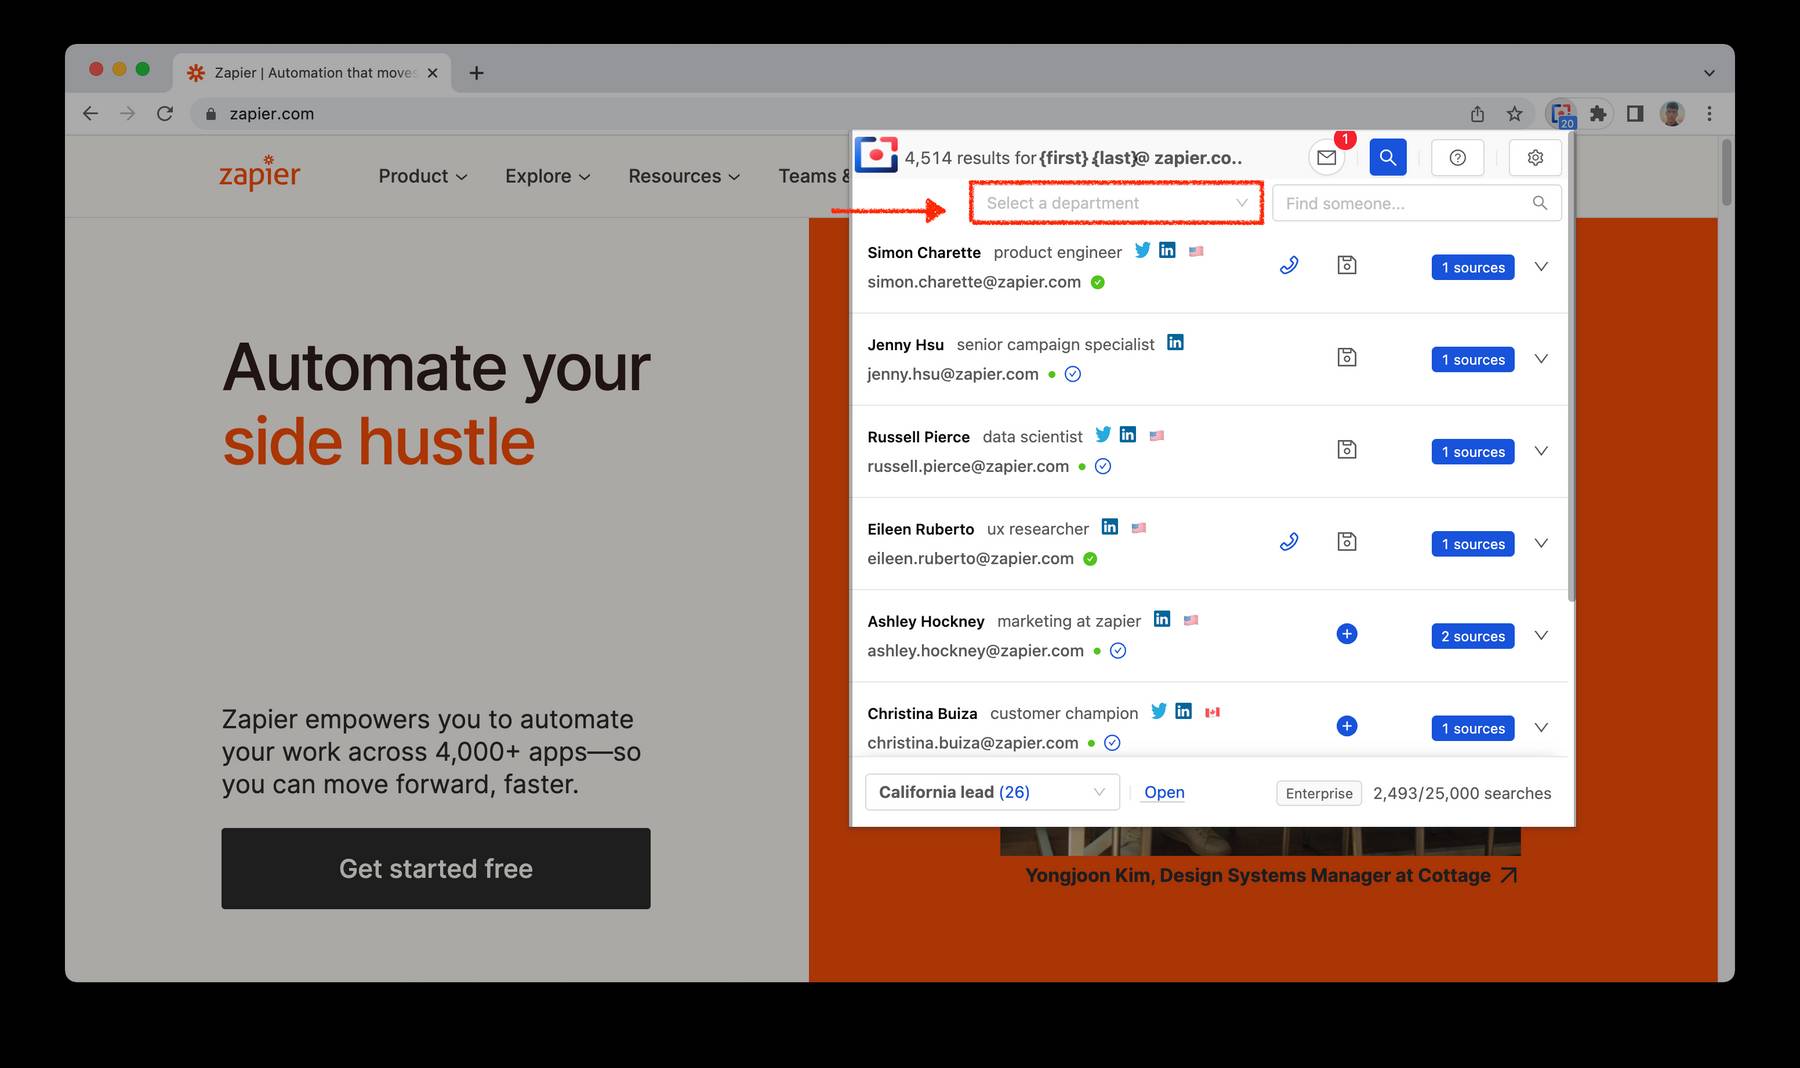The width and height of the screenshot is (1800, 1068).
Task: Expand Eileen Ruberto's row chevron
Action: click(x=1541, y=543)
